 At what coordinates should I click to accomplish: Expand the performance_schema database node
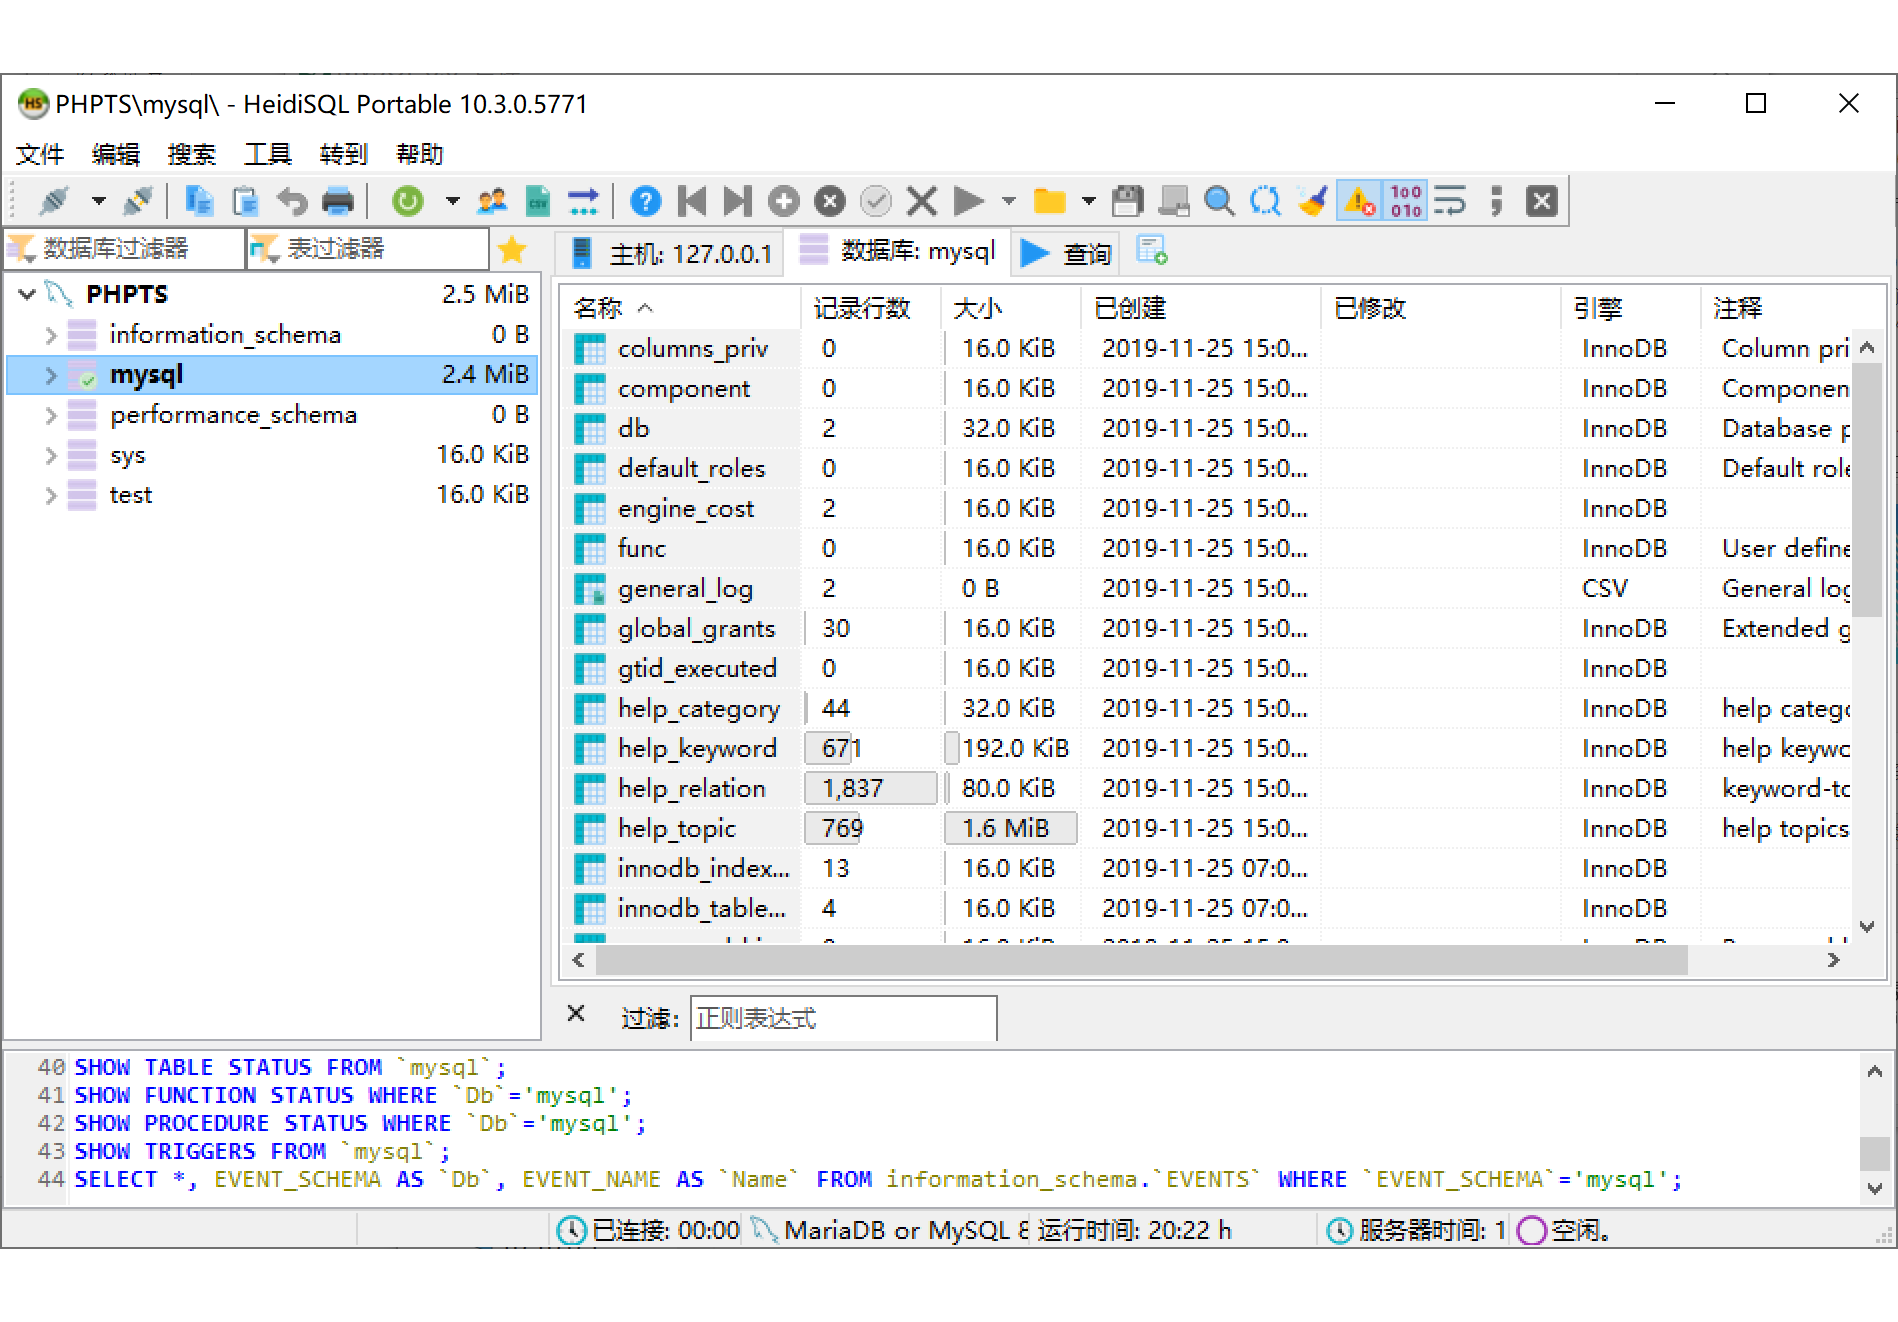point(51,415)
